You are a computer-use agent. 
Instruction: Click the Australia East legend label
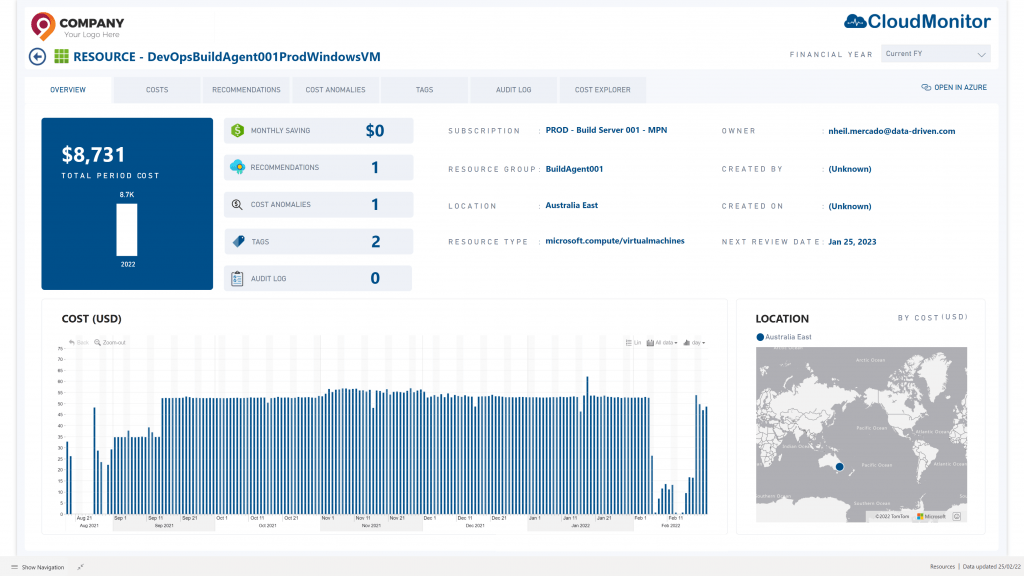788,337
